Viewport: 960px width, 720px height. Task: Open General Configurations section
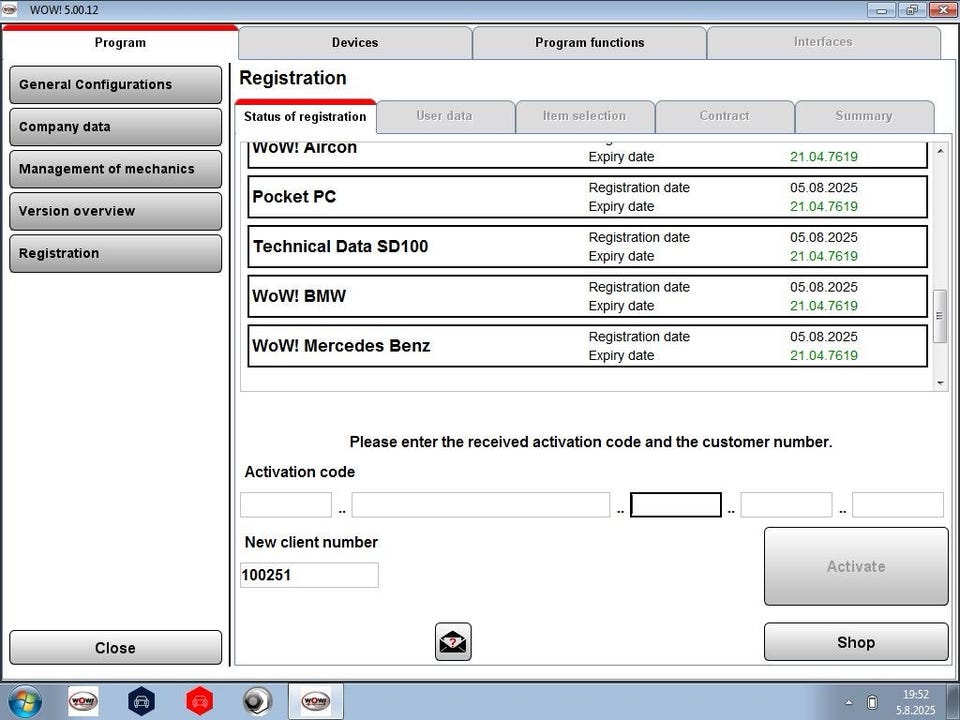(x=115, y=85)
